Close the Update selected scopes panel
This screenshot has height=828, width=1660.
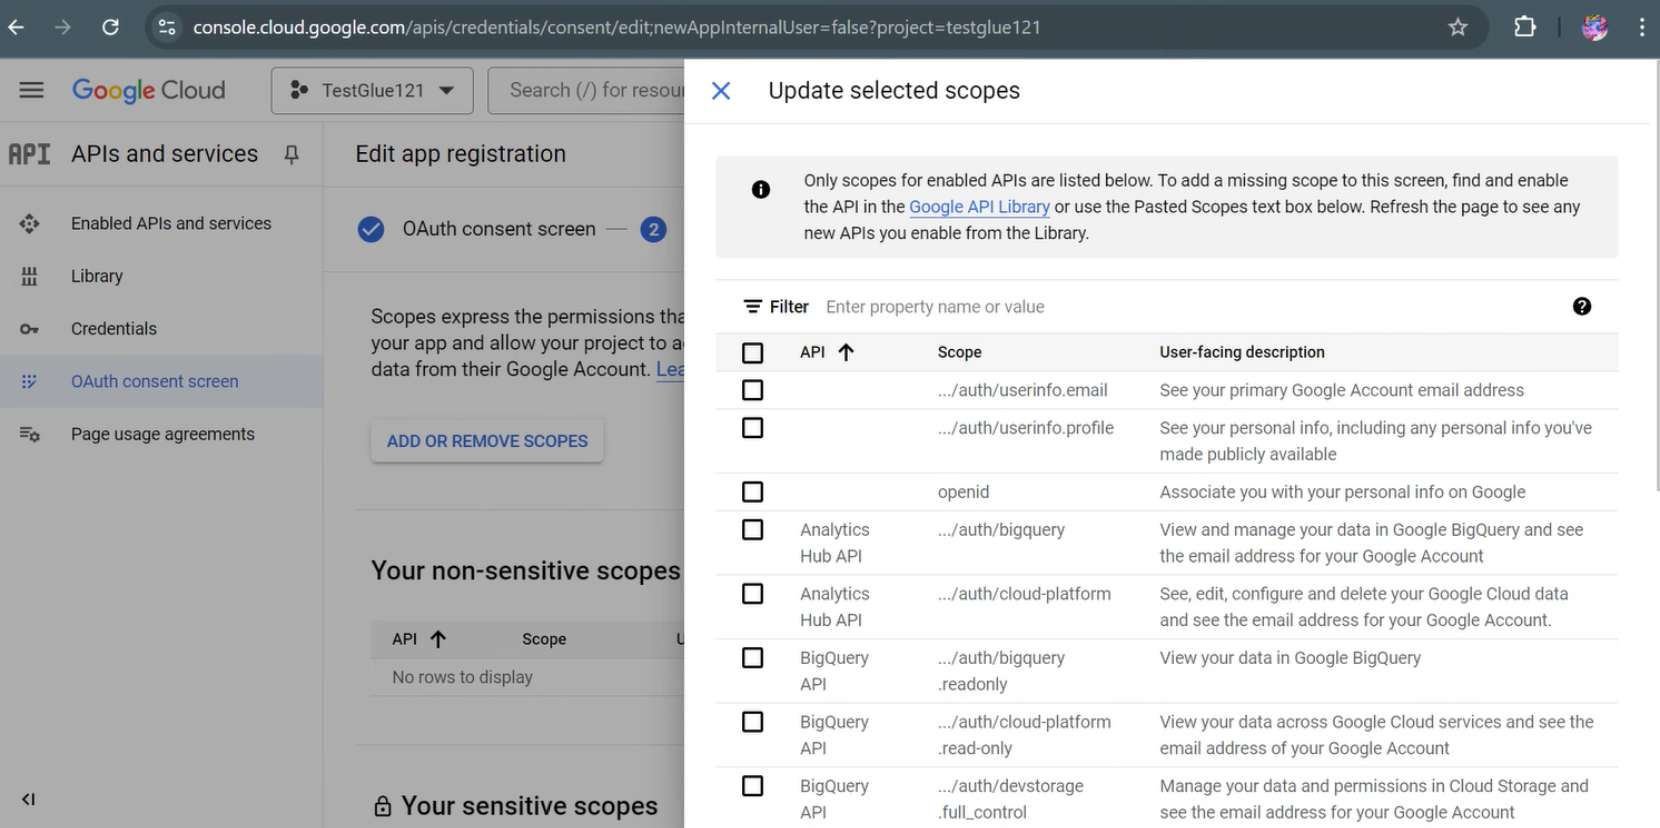tap(720, 91)
